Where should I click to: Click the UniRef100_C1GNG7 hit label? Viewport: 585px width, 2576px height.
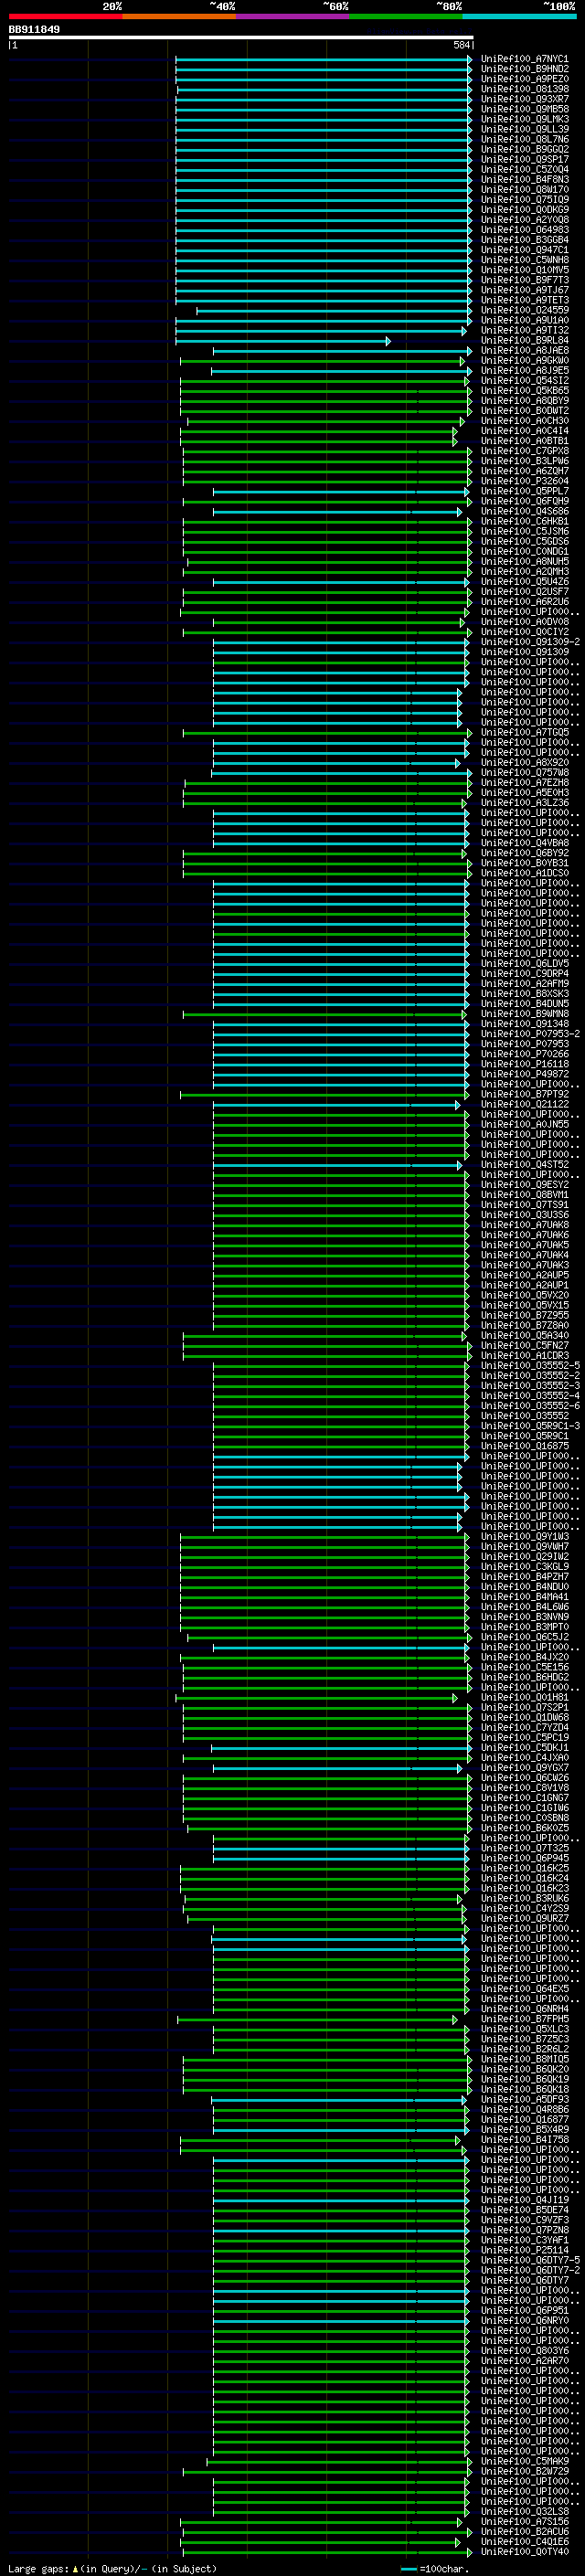point(524,1797)
